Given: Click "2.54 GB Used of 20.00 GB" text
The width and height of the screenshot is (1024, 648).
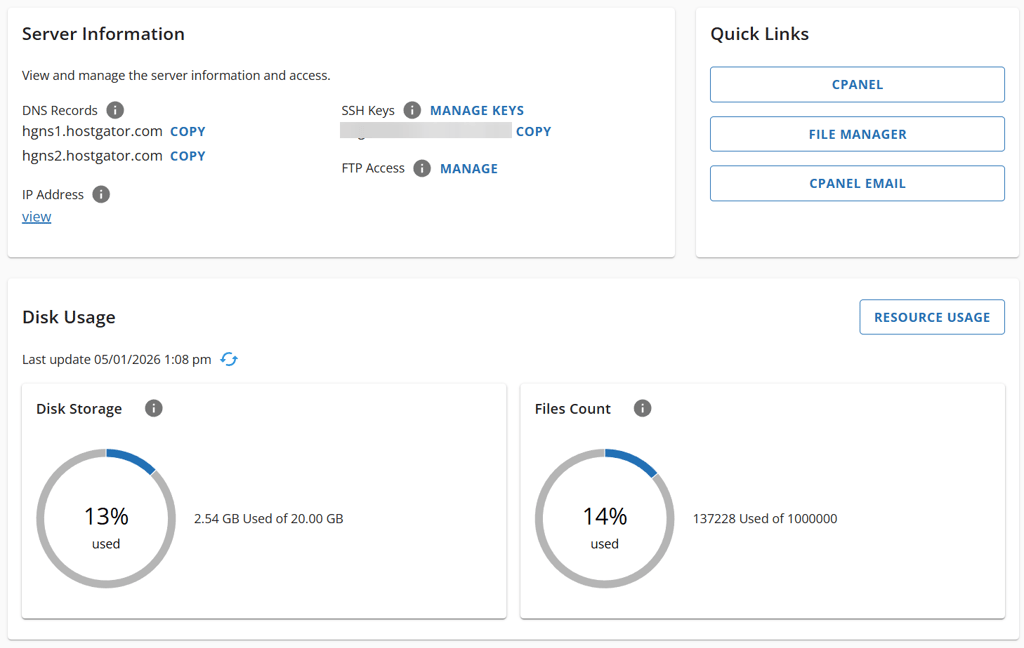Looking at the screenshot, I should click(268, 519).
